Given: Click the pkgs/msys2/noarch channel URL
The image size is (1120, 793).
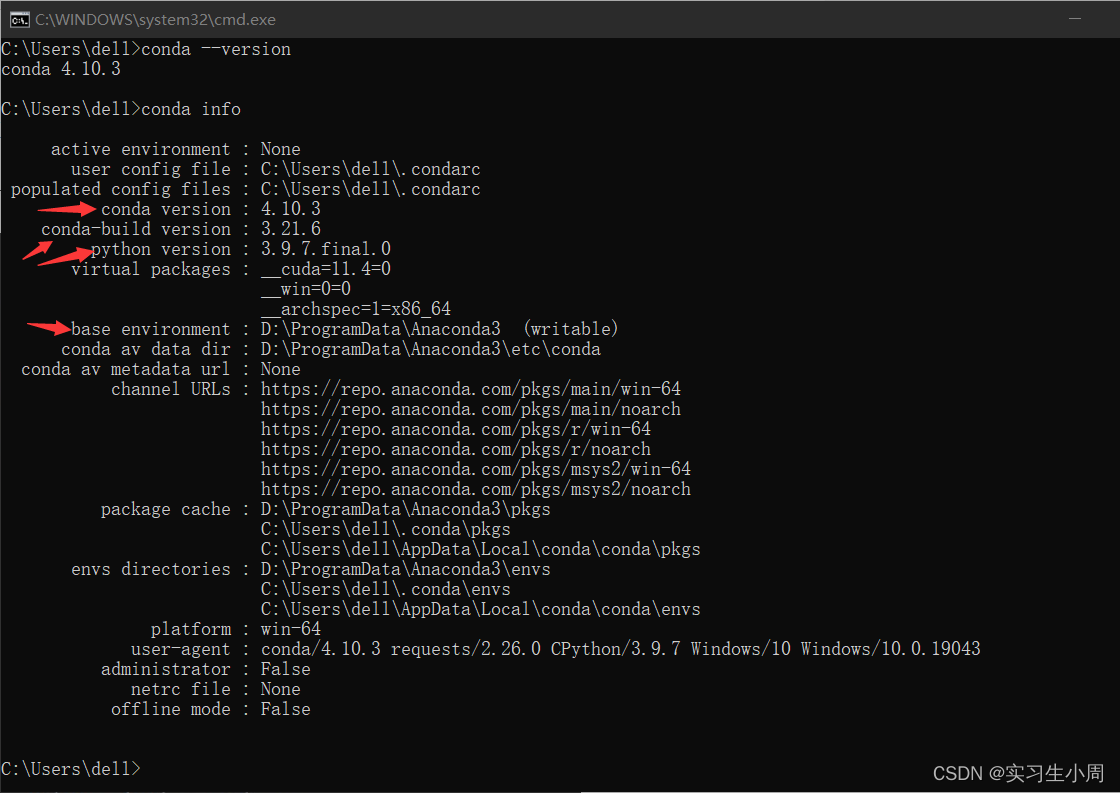Looking at the screenshot, I should pyautogui.click(x=475, y=489).
